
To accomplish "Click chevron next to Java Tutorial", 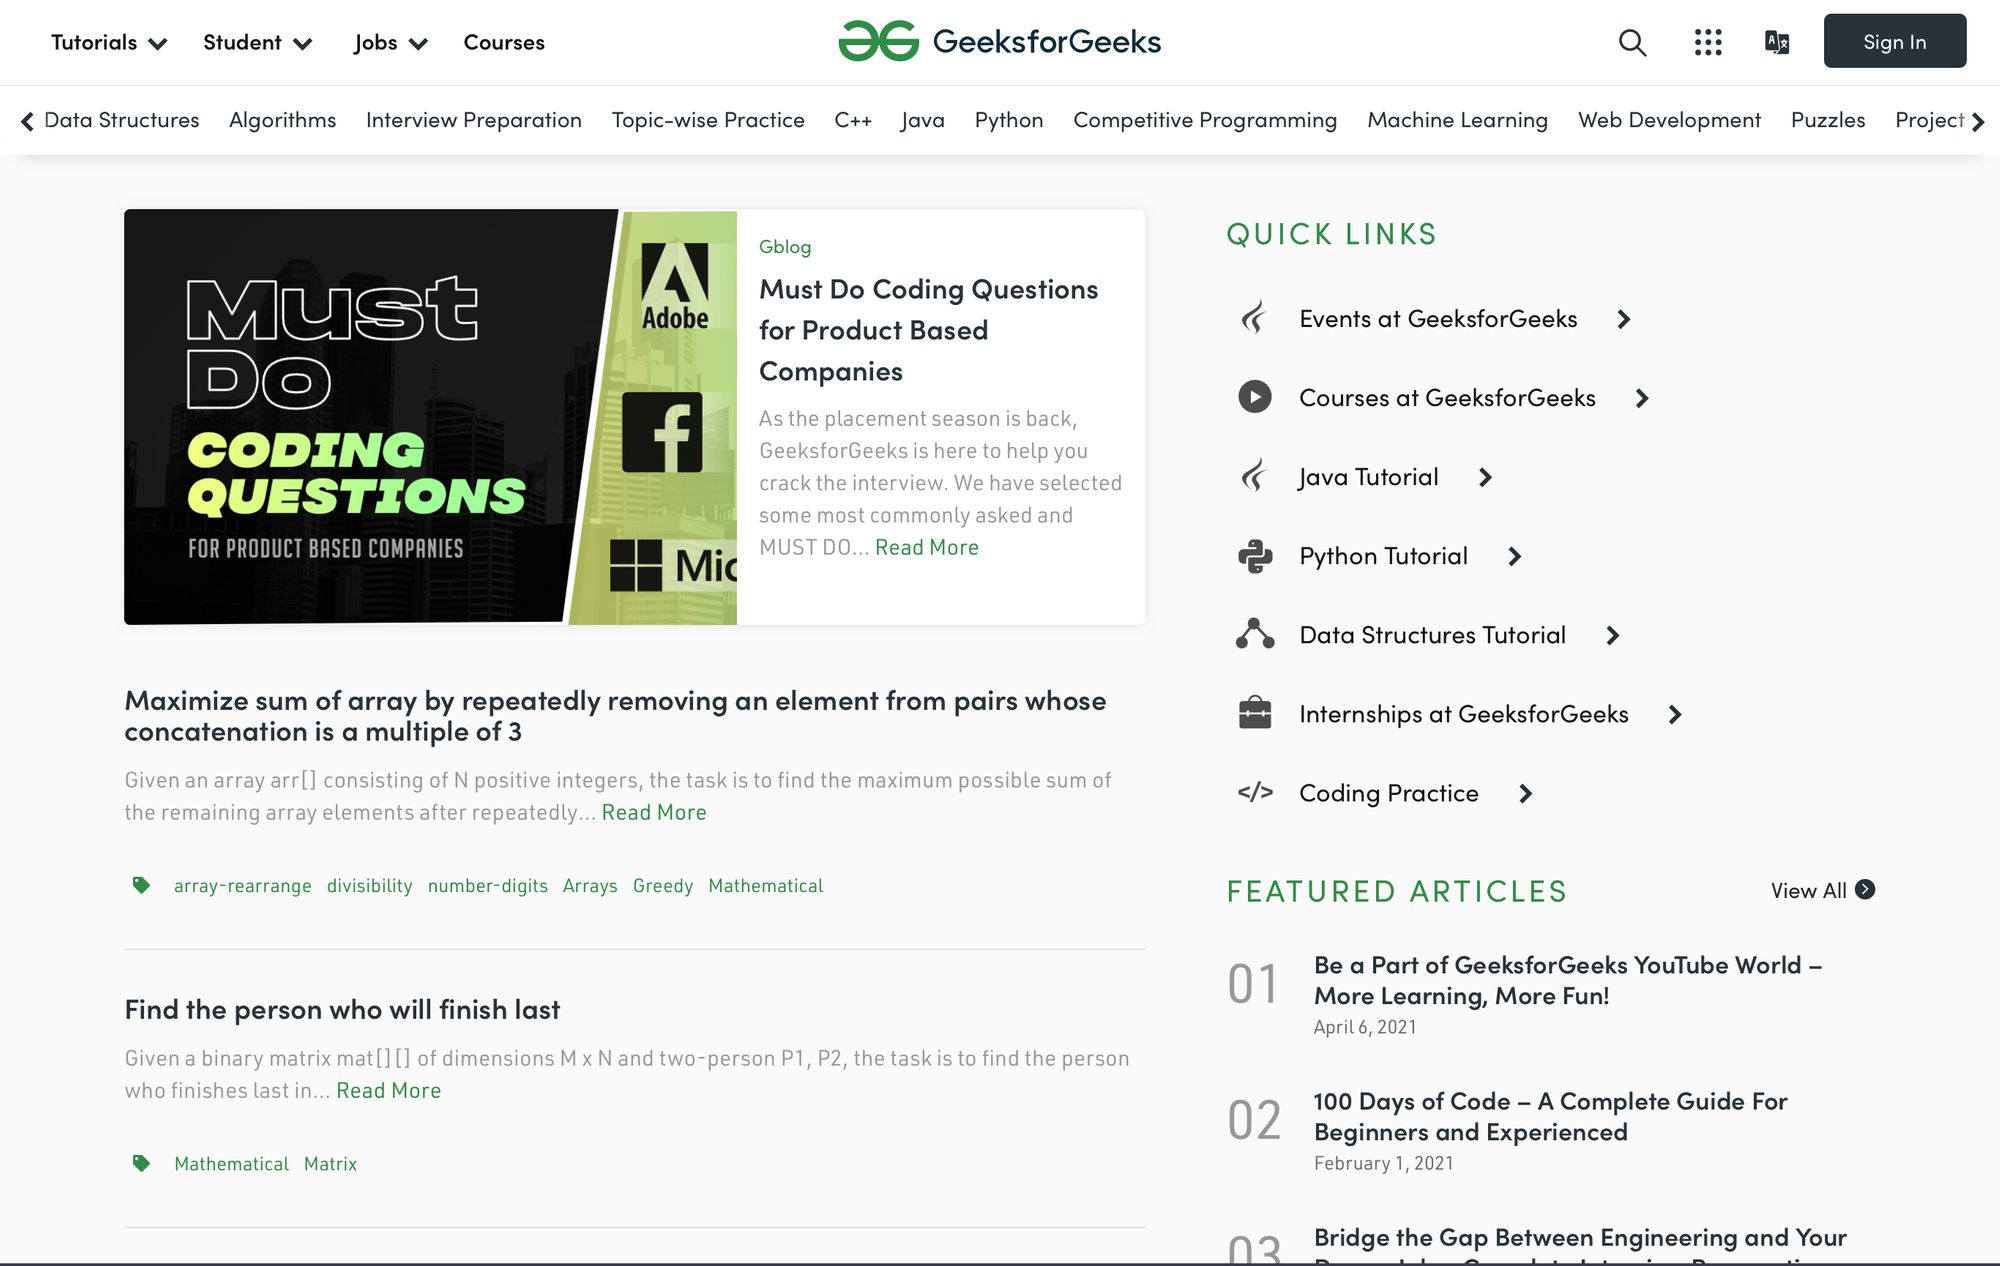I will point(1485,477).
